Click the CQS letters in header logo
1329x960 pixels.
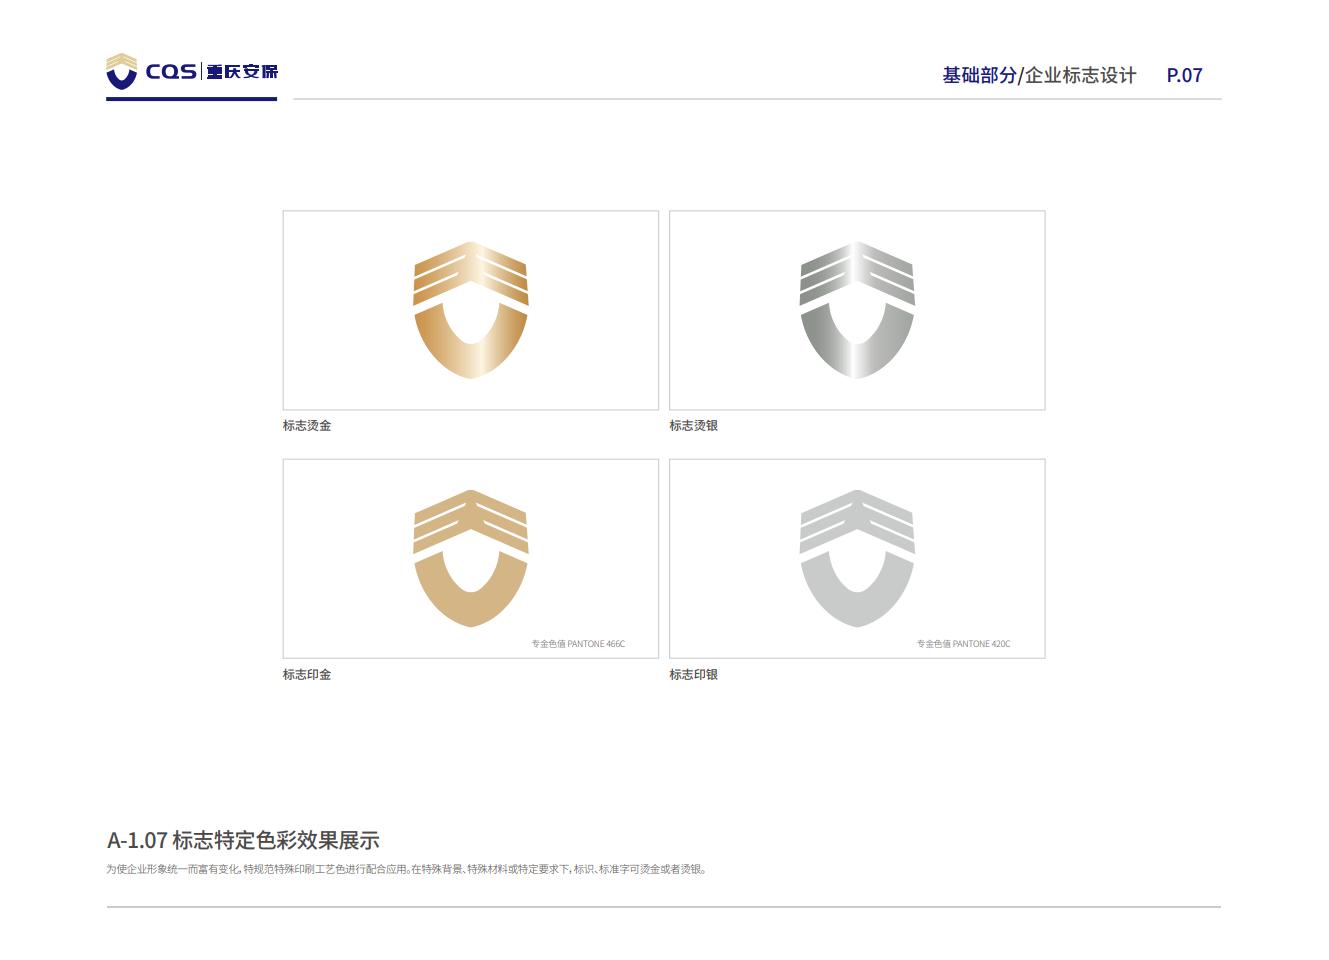(x=171, y=72)
